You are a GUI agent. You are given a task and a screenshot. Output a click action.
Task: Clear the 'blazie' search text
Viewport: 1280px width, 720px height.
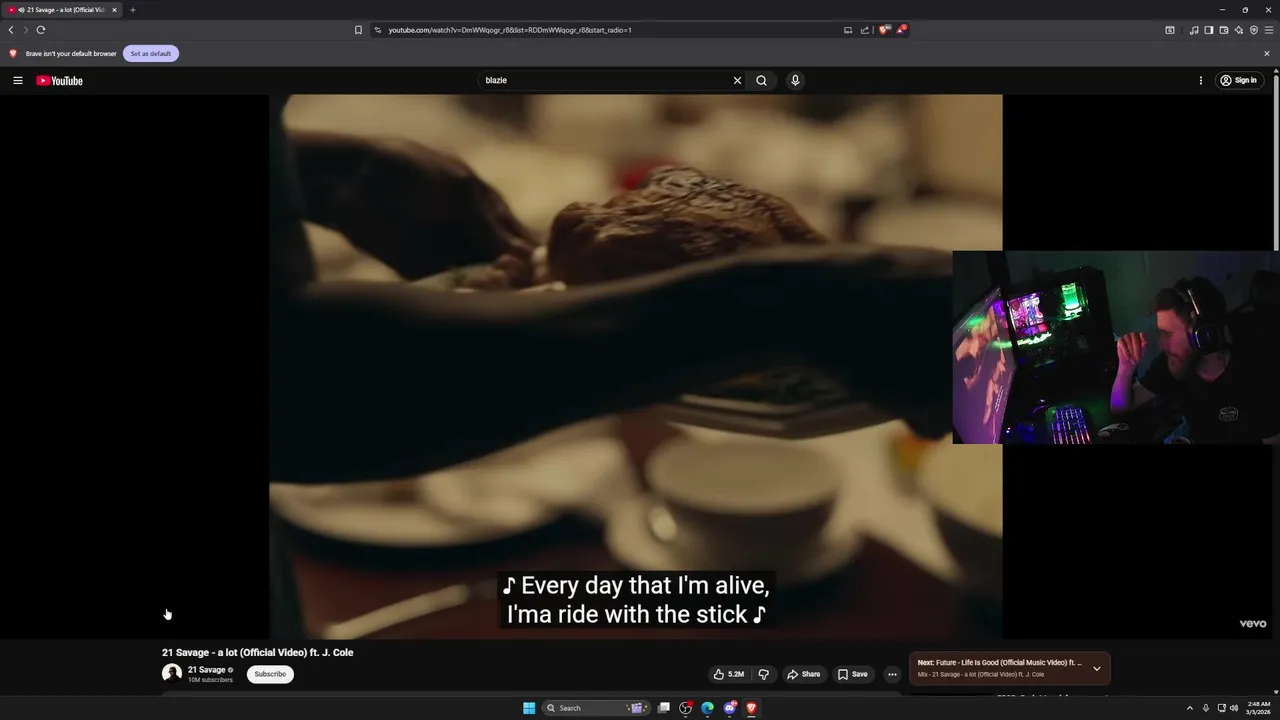click(x=737, y=80)
